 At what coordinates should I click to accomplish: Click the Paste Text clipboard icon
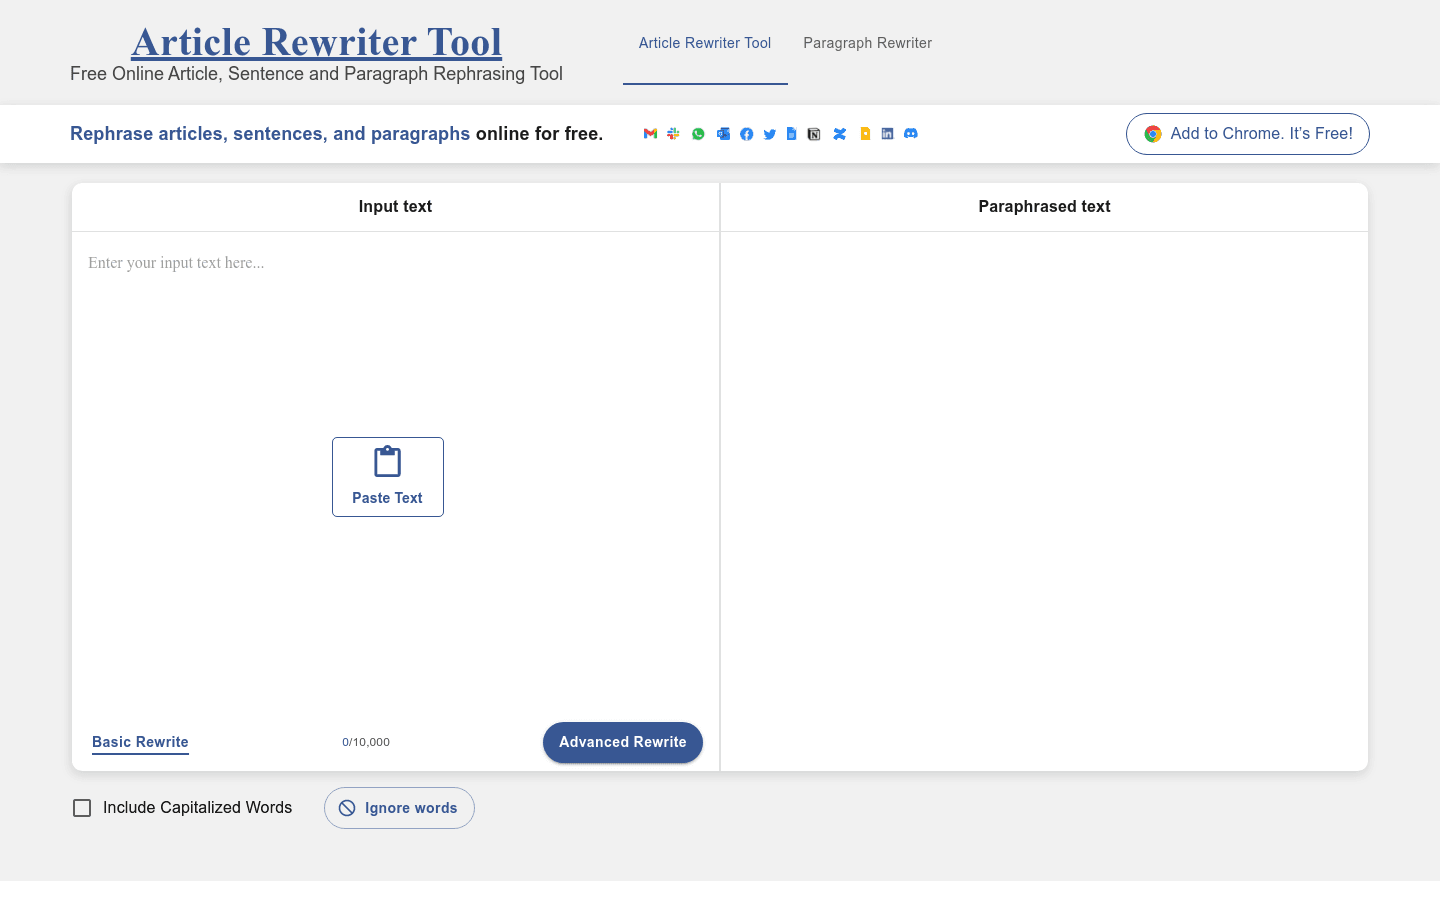coord(387,461)
